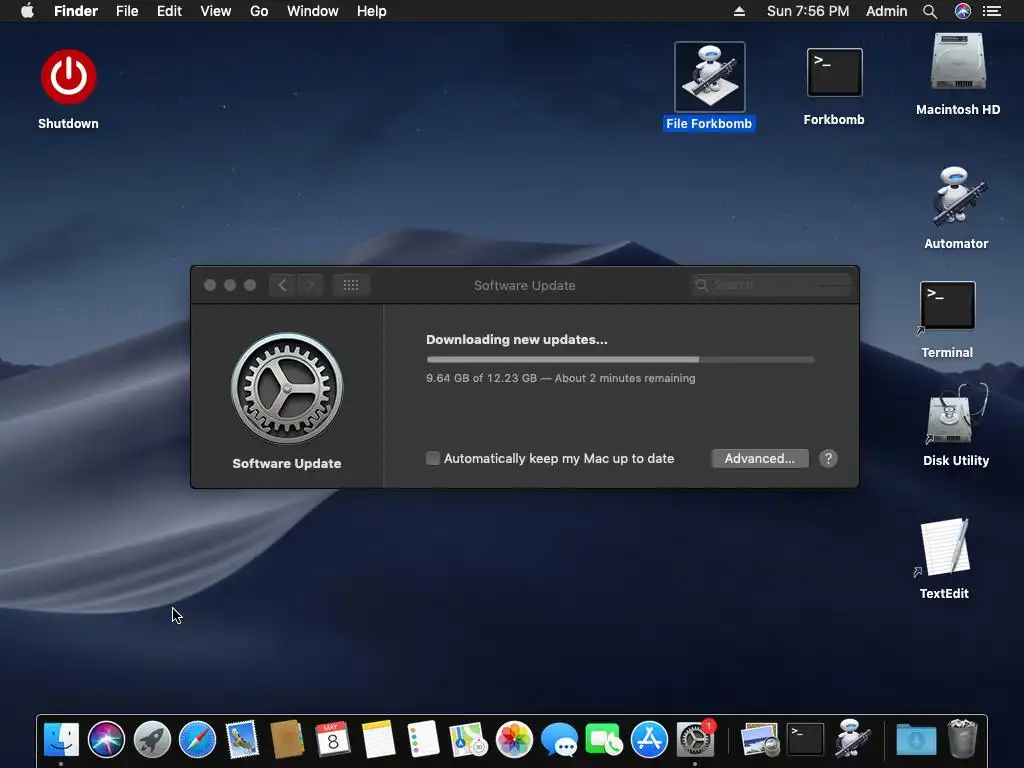Open FaceTime in the Dock
The width and height of the screenshot is (1024, 768).
coord(604,739)
